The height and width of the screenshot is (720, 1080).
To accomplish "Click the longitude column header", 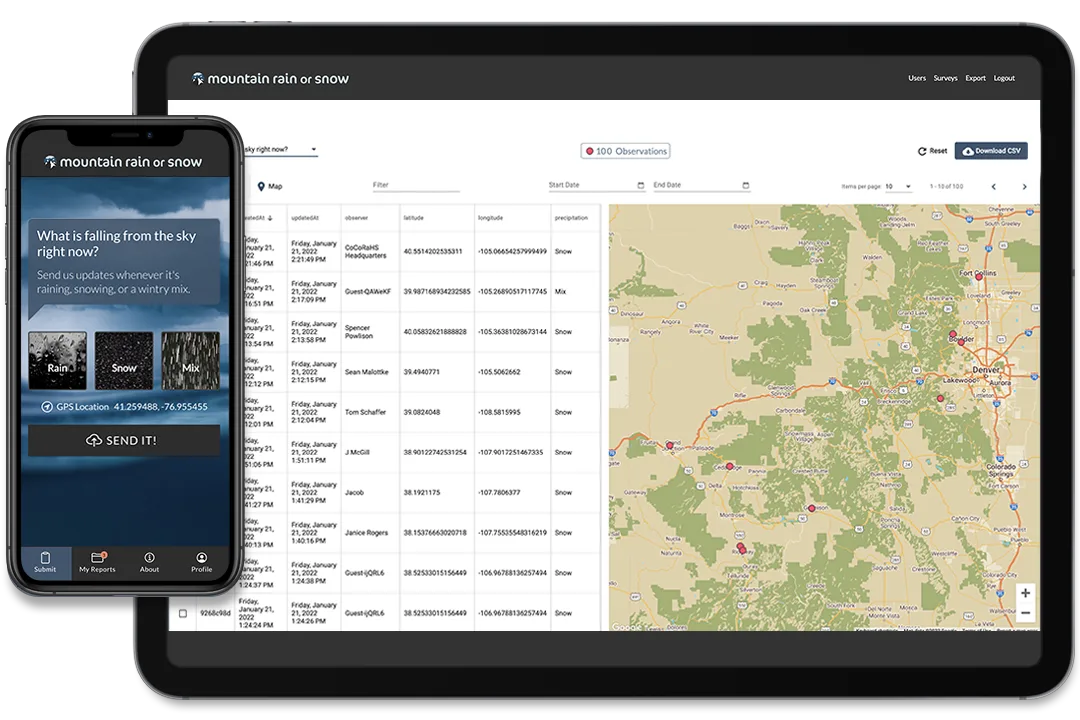I will click(x=490, y=218).
